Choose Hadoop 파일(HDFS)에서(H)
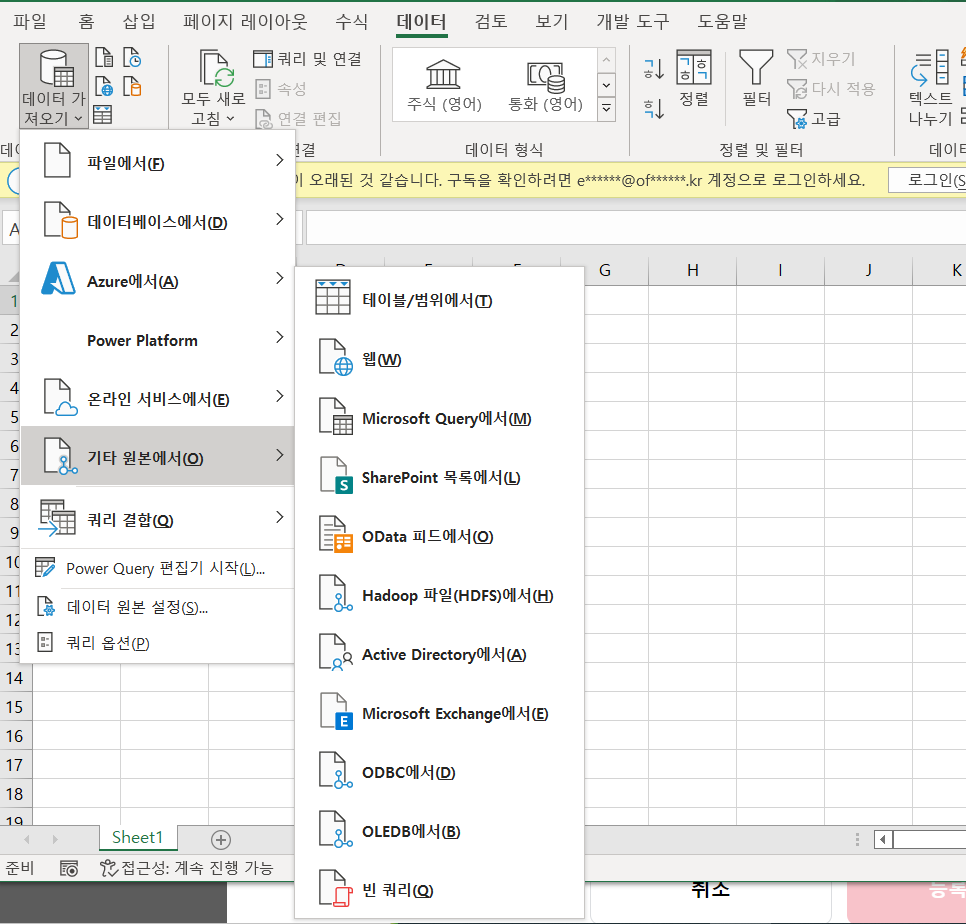 pos(439,594)
